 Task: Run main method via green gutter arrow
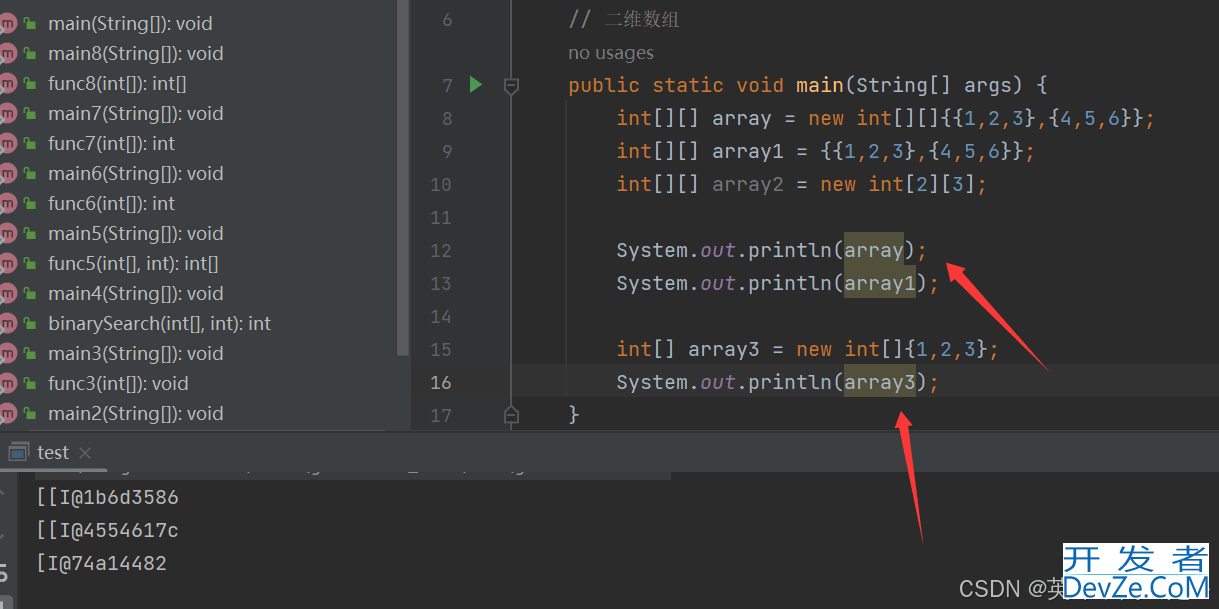476,85
